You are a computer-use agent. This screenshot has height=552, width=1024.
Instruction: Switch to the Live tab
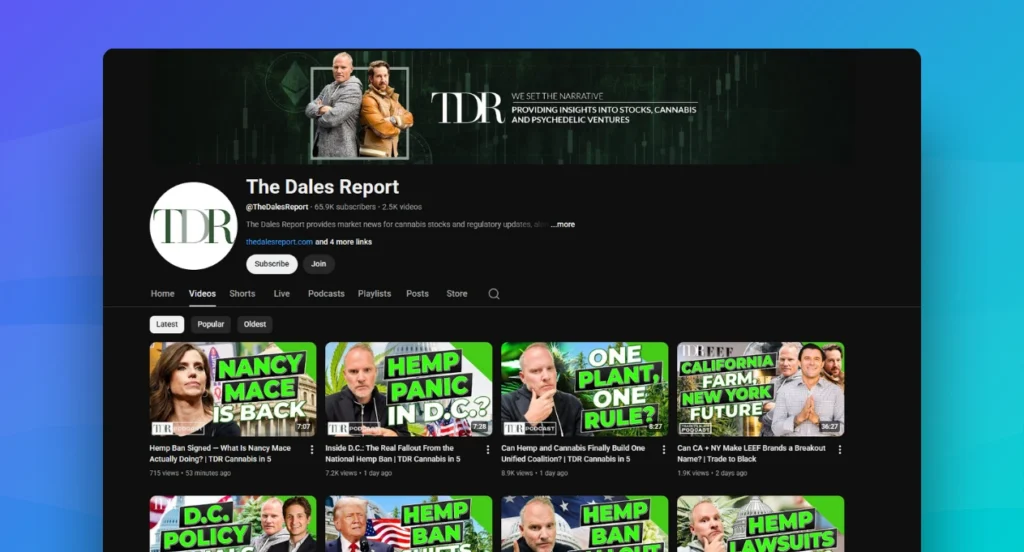281,294
